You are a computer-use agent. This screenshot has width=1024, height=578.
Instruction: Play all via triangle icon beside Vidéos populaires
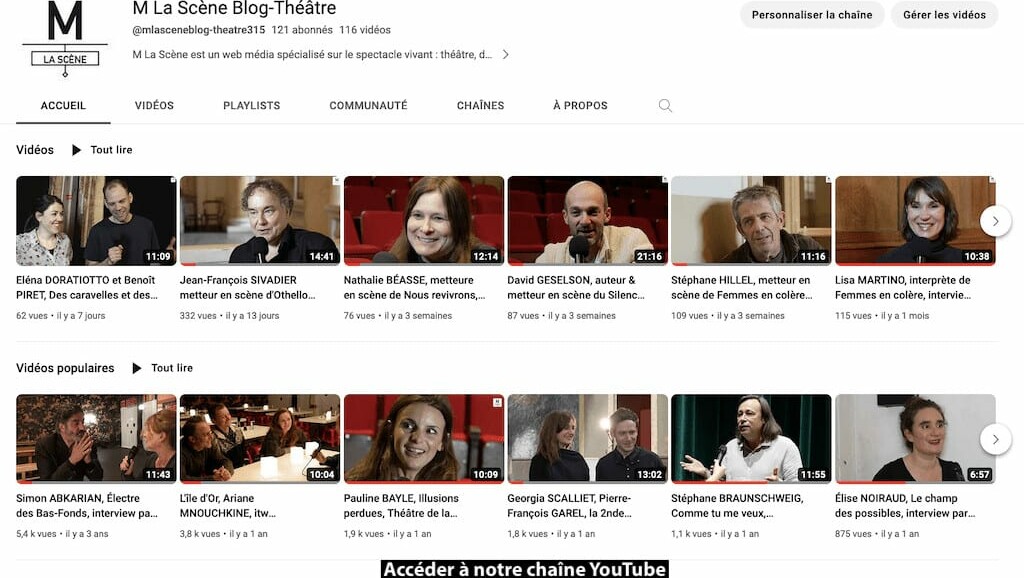[136, 368]
